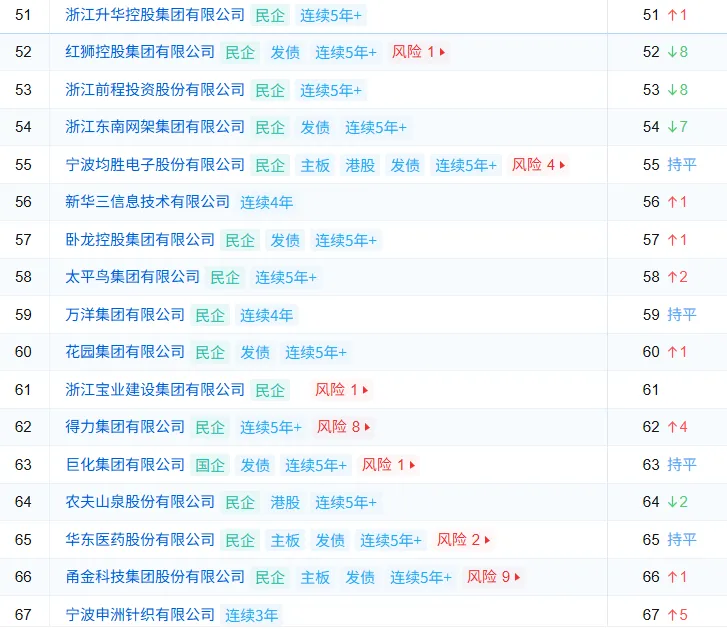Screen dimensions: 727x629
Task: Click 主板 tag on 宁波均胜电子 row
Action: click(x=315, y=165)
